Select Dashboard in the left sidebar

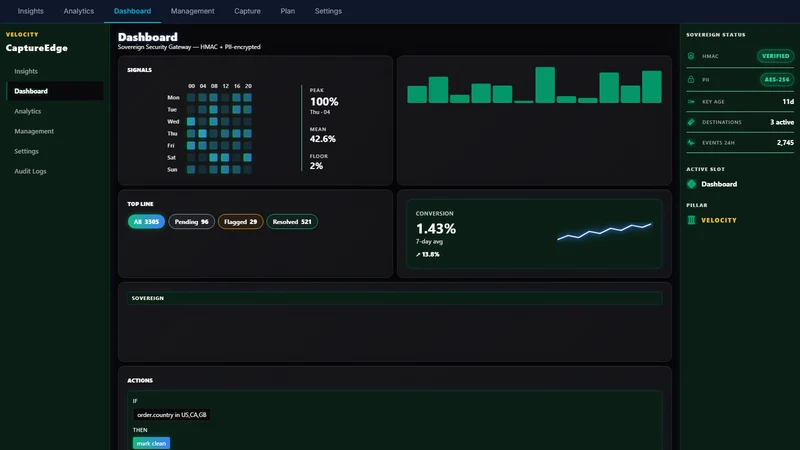point(55,91)
